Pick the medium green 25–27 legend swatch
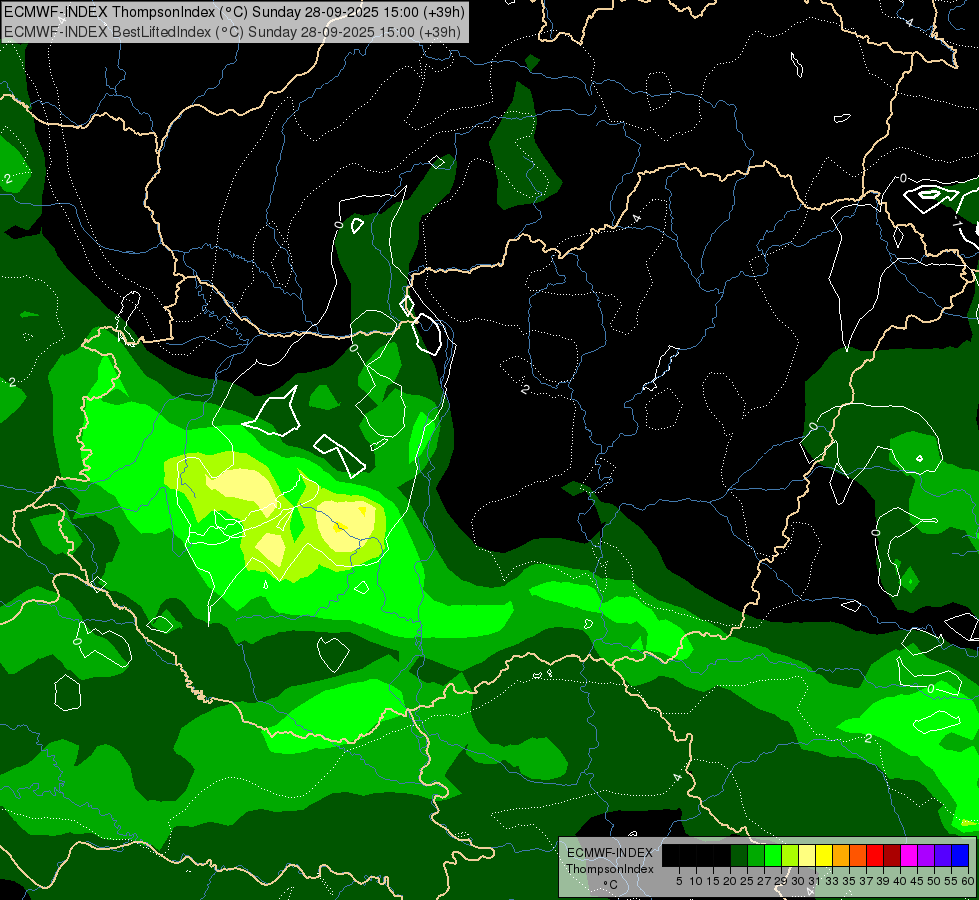The image size is (979, 900). [755, 855]
